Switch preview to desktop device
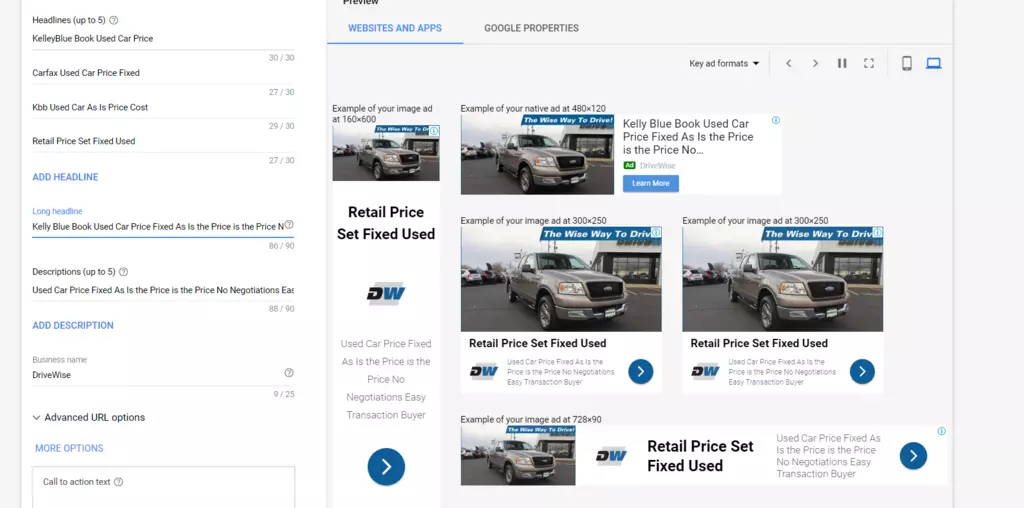 click(x=934, y=63)
